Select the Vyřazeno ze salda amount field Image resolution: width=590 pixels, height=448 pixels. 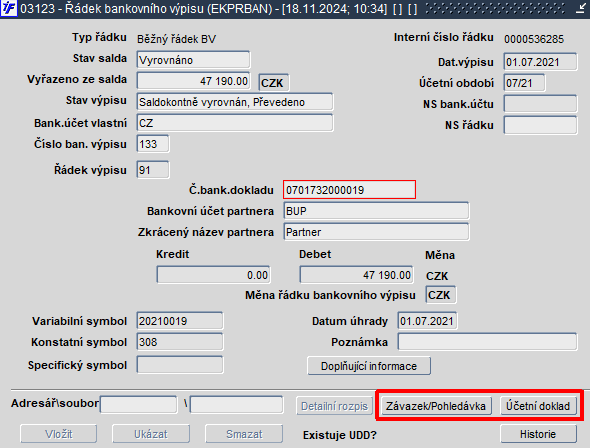tap(193, 81)
